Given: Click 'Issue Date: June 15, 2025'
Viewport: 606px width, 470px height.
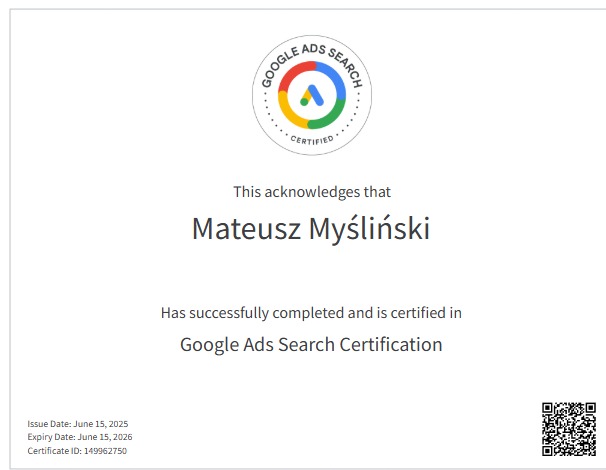Looking at the screenshot, I should [78, 424].
